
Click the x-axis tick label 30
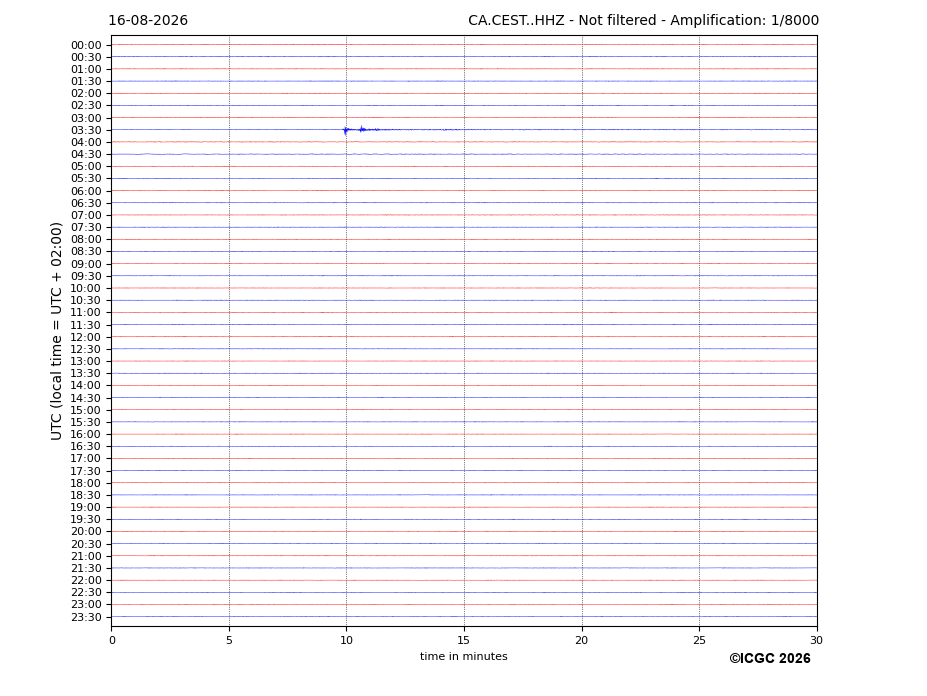(x=816, y=640)
